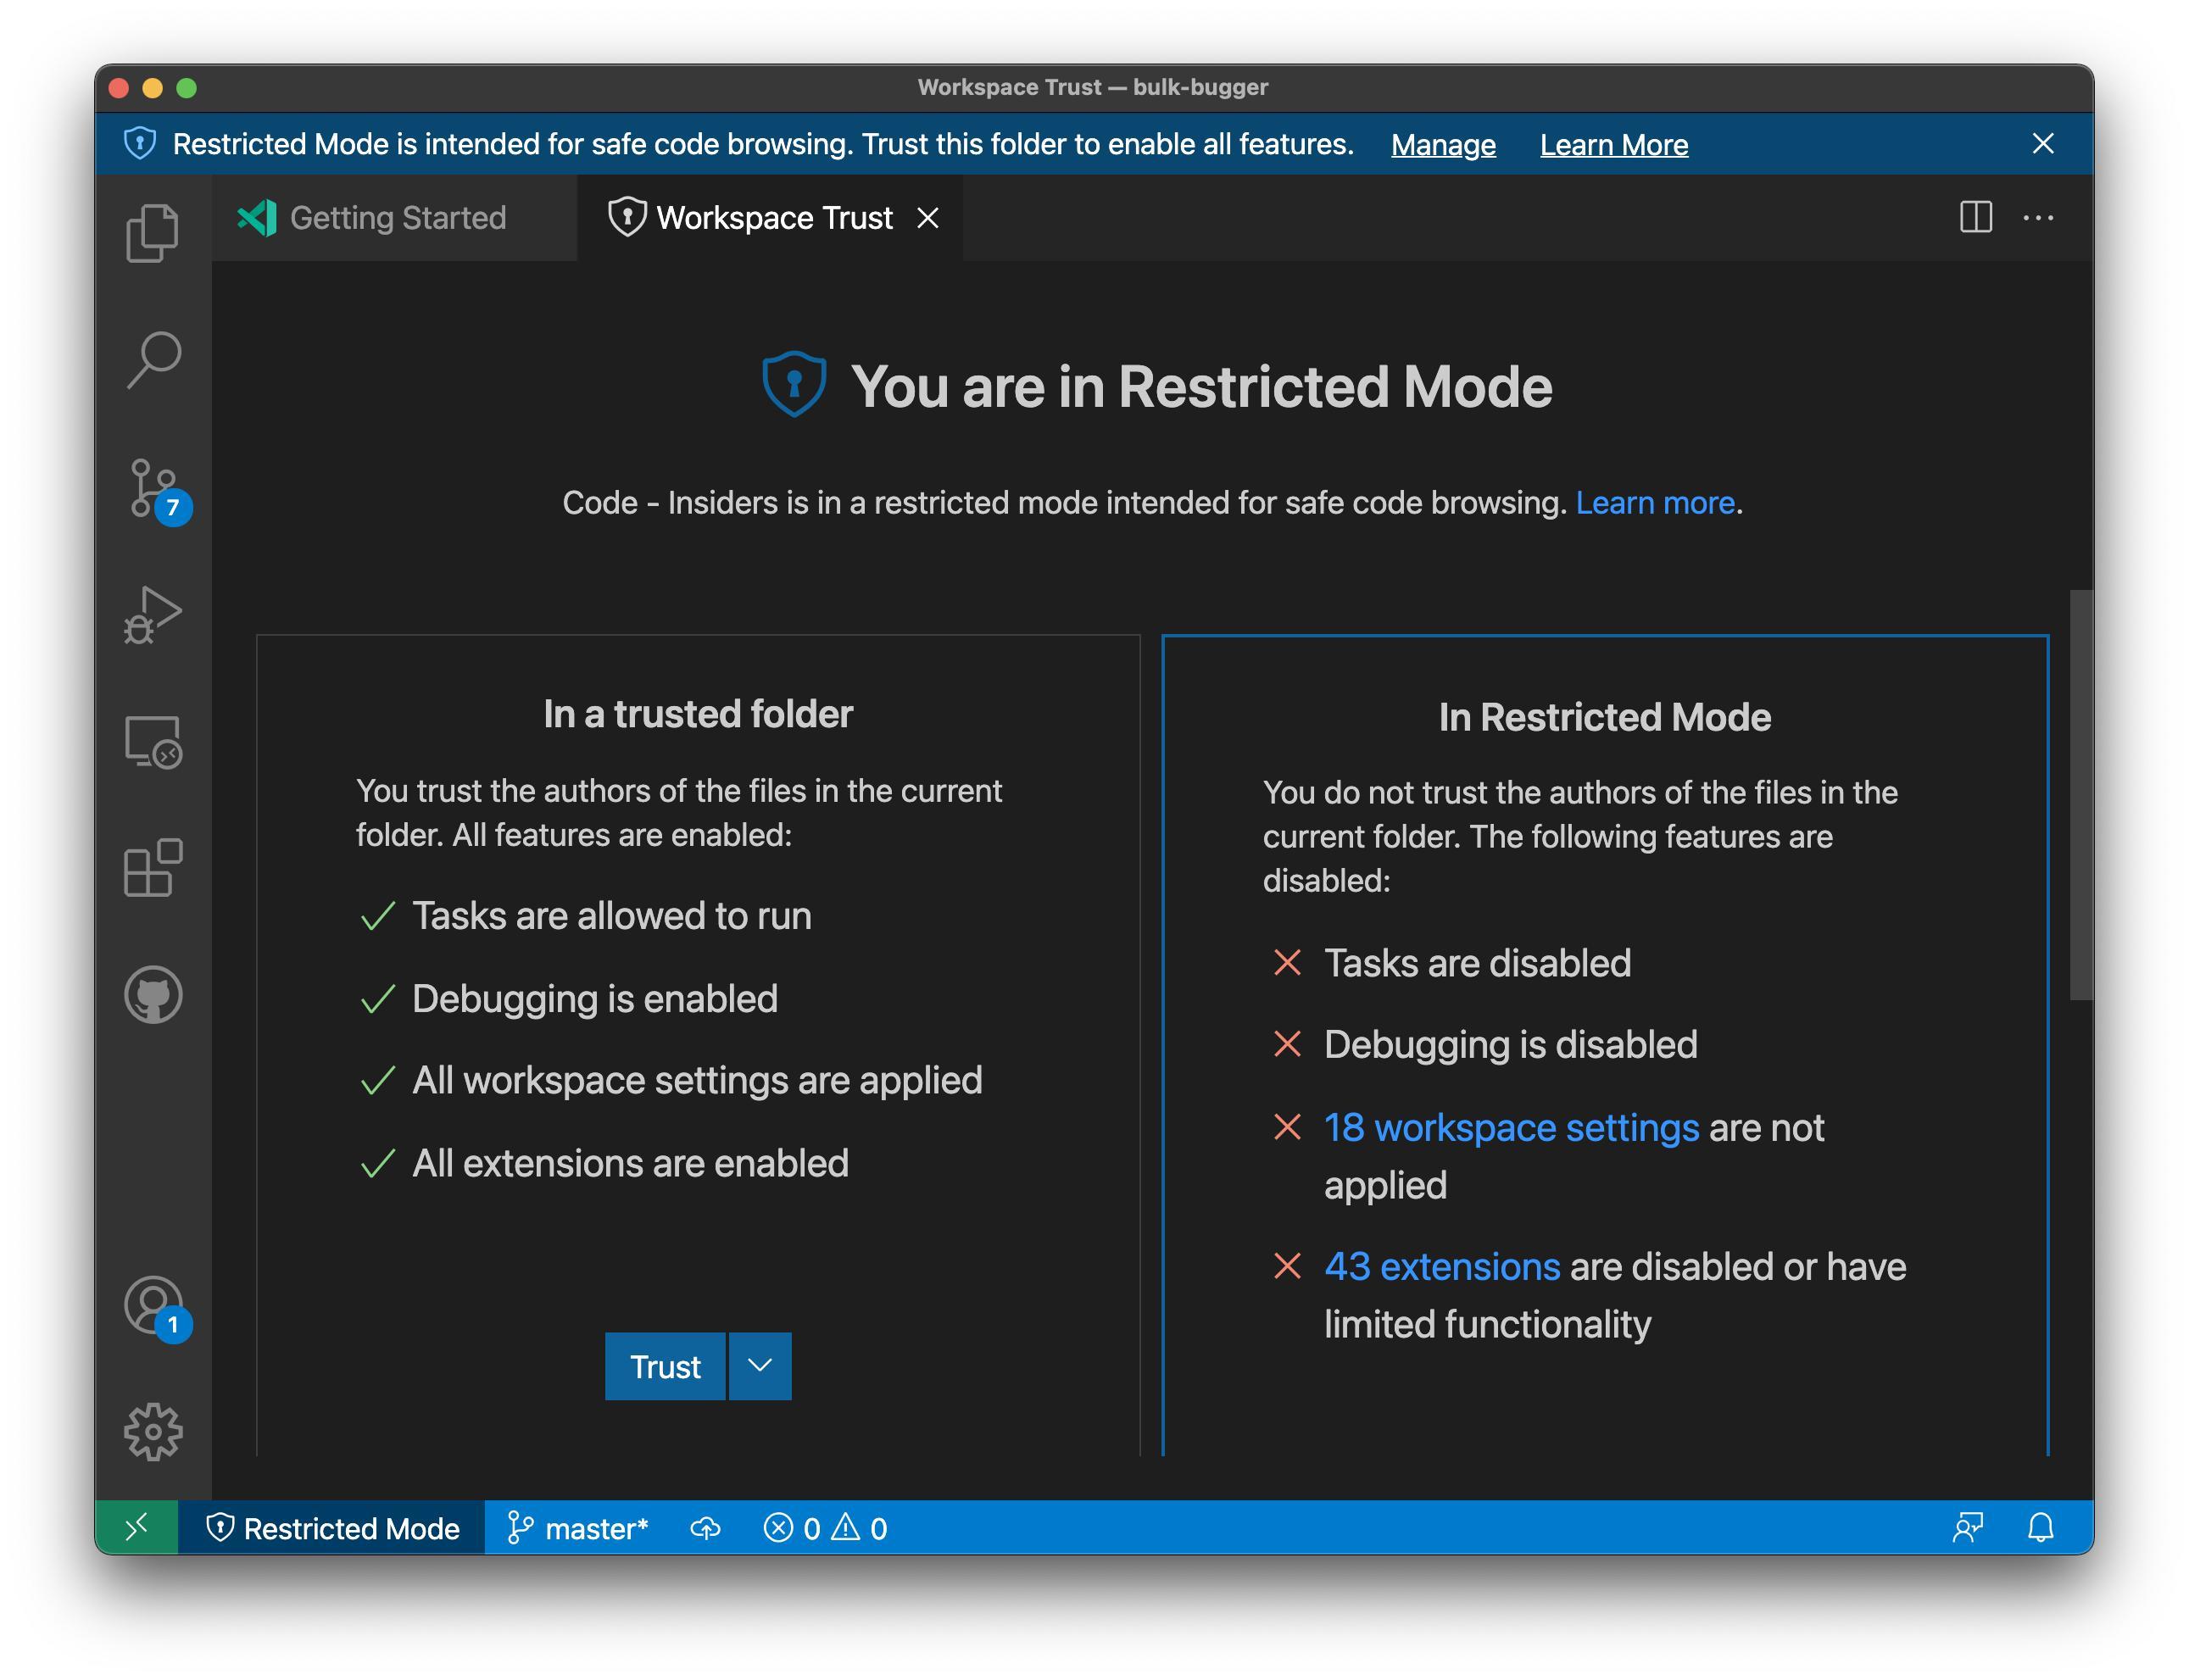Split the editor right
Viewport: 2189px width, 1680px height.
pos(1975,217)
